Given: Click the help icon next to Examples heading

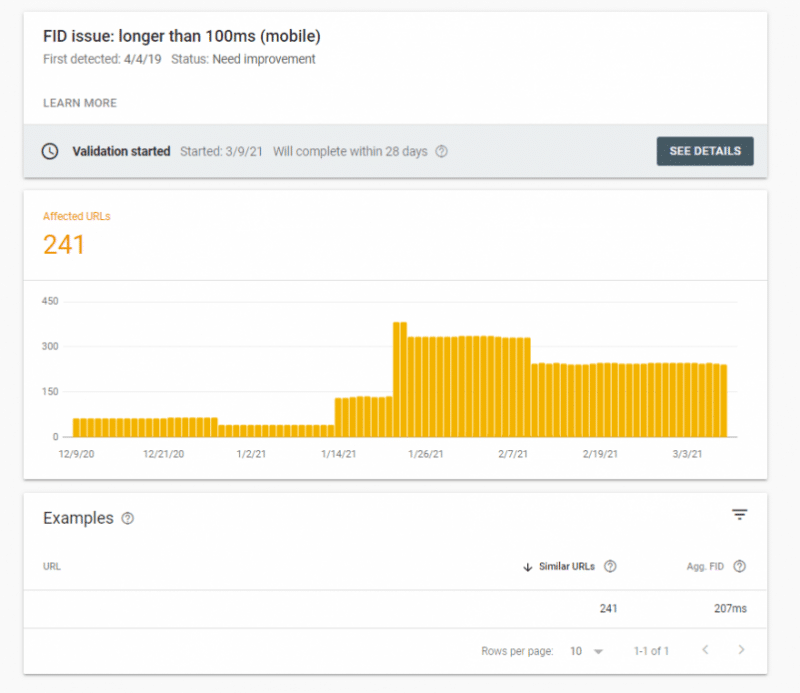Looking at the screenshot, I should 127,518.
